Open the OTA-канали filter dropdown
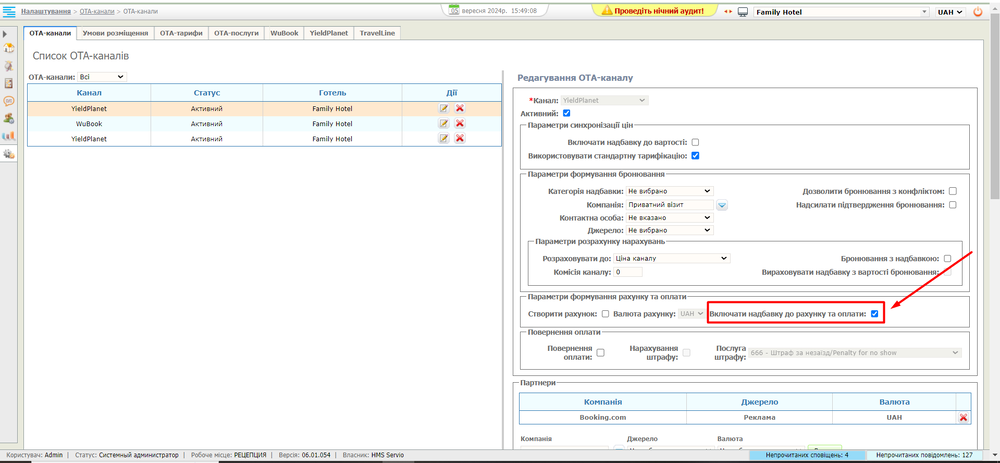 point(101,76)
